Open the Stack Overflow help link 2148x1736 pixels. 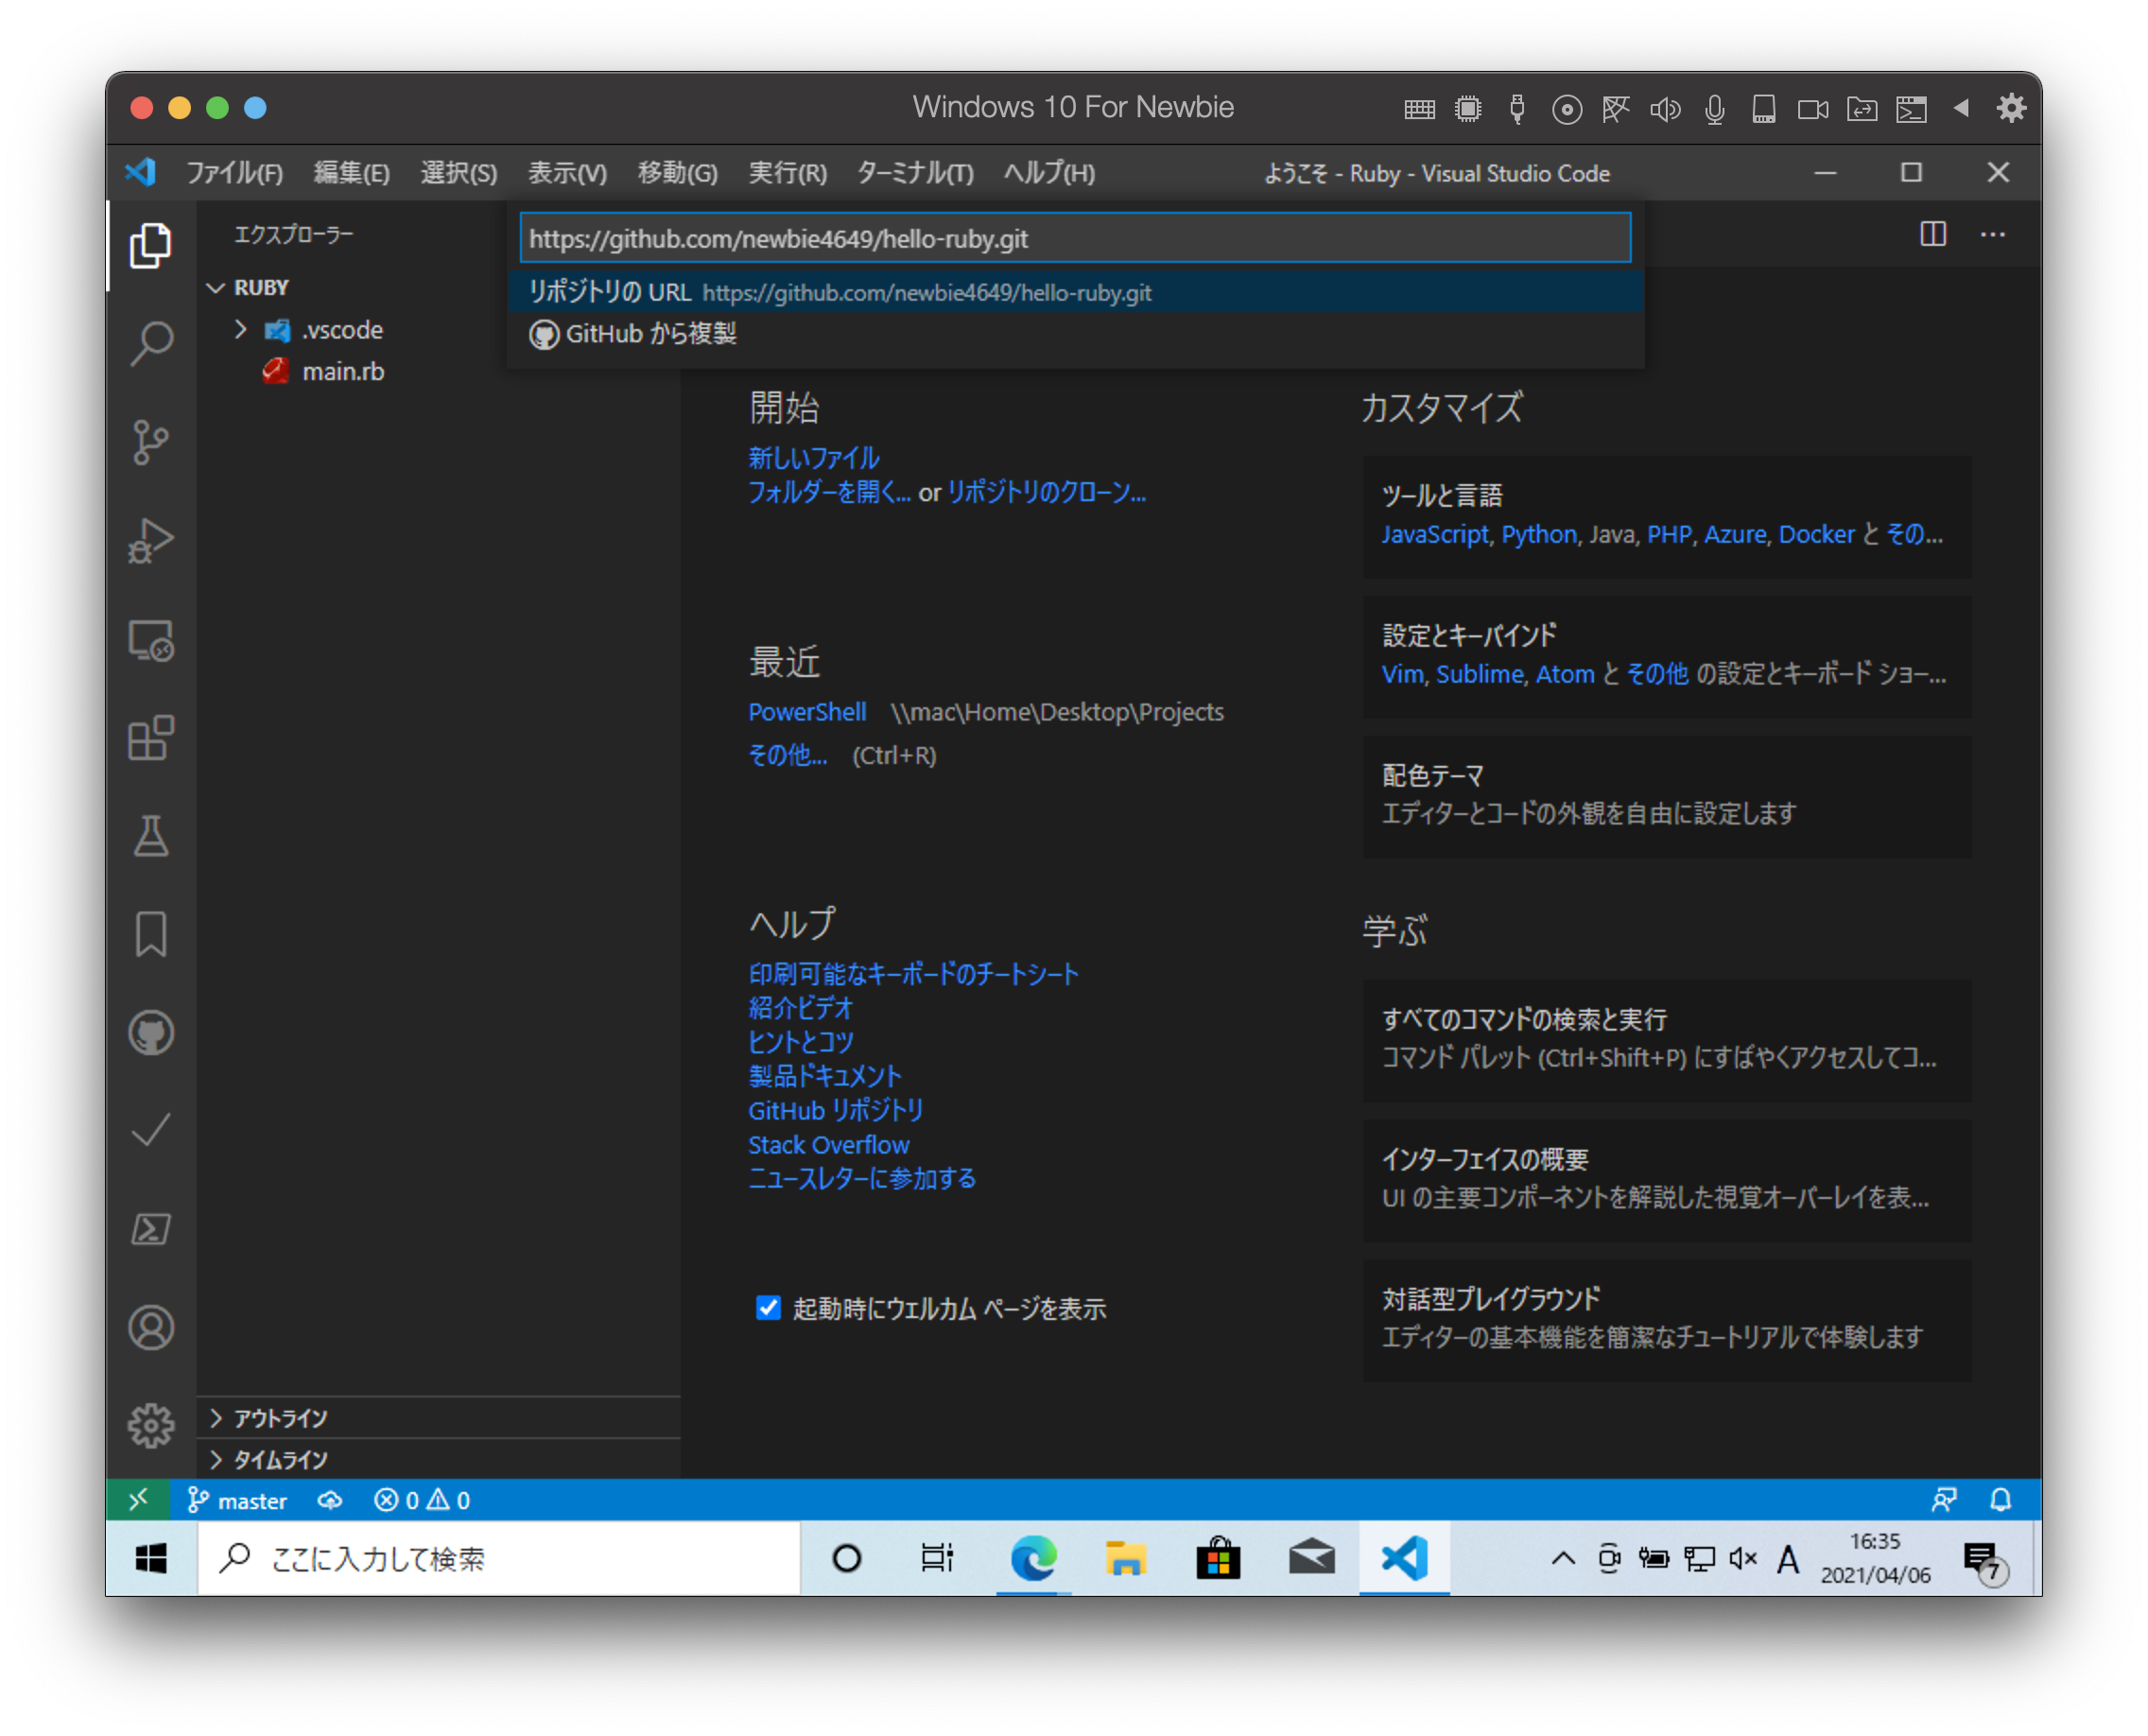click(x=828, y=1144)
